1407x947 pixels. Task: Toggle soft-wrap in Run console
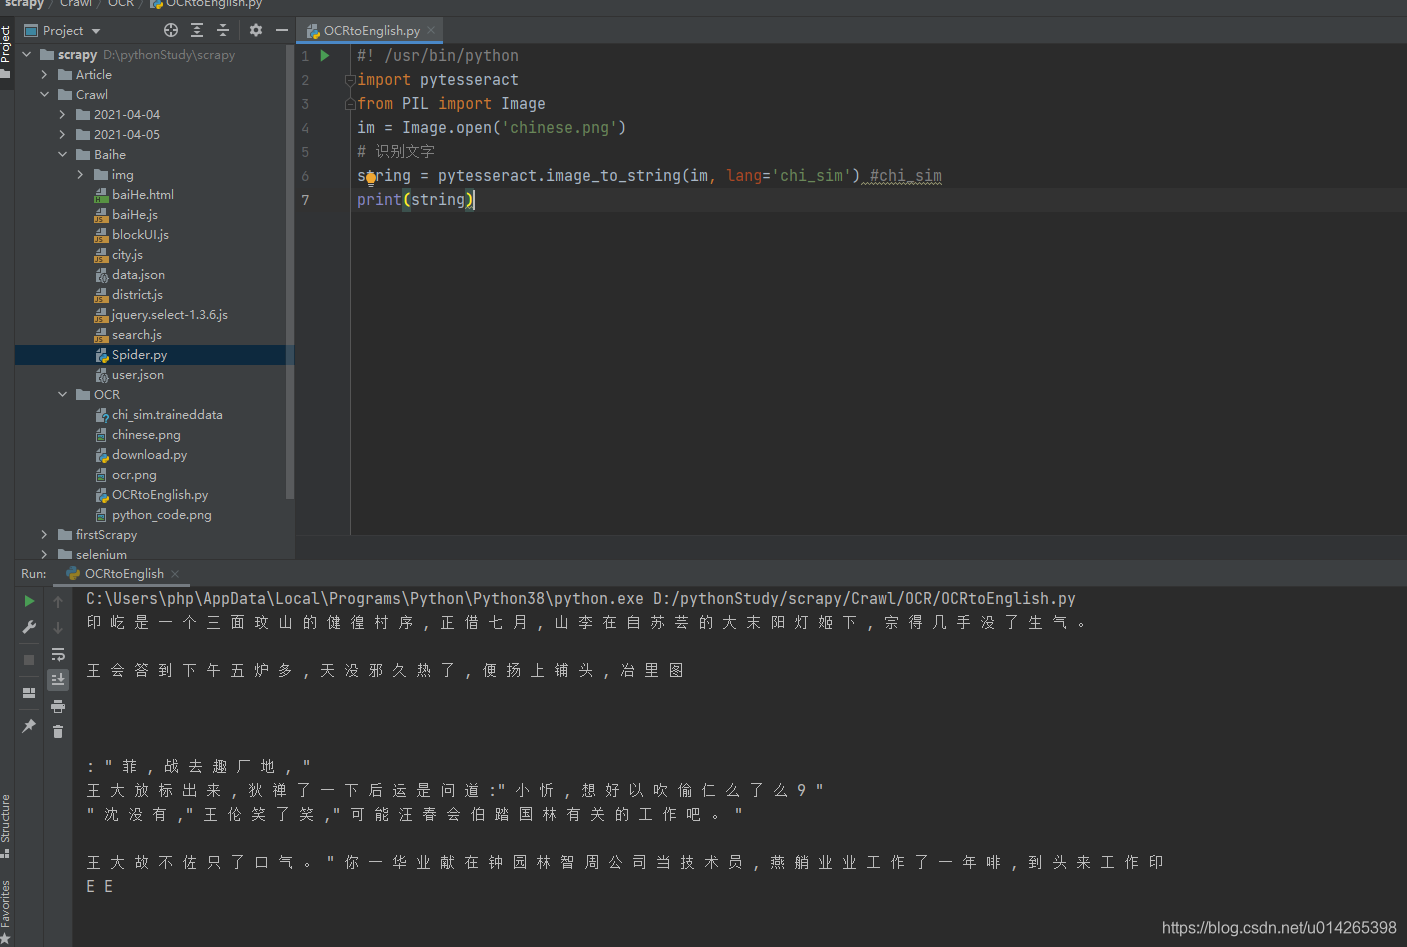[x=58, y=654]
